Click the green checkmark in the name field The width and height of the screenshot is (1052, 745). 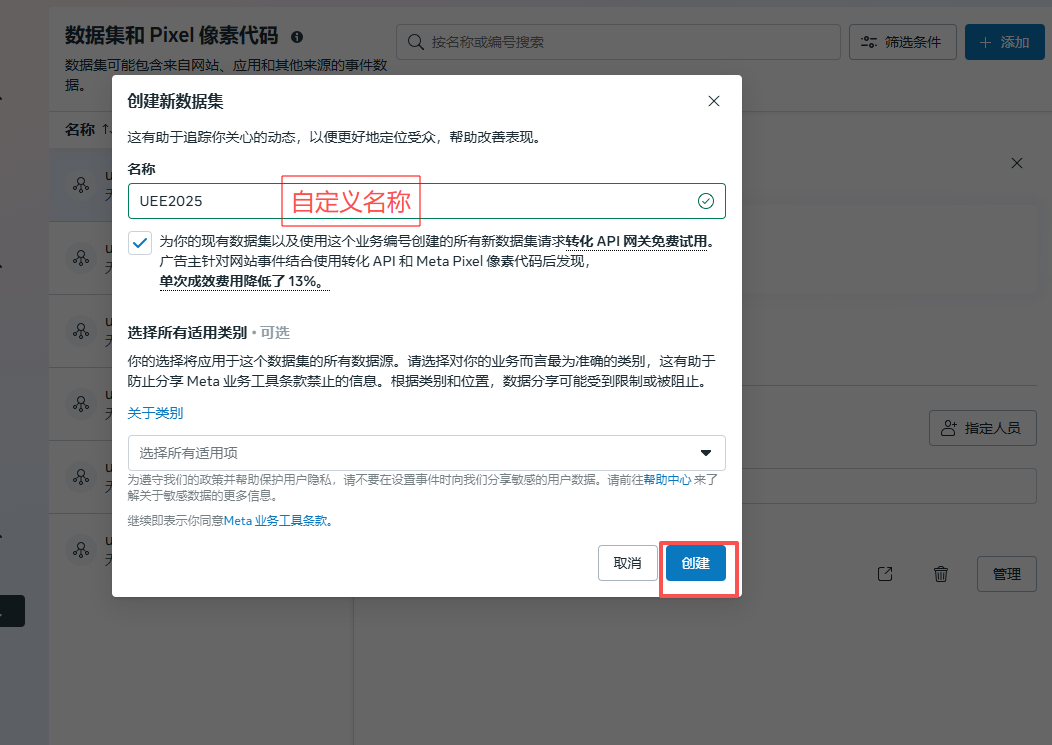coord(706,201)
